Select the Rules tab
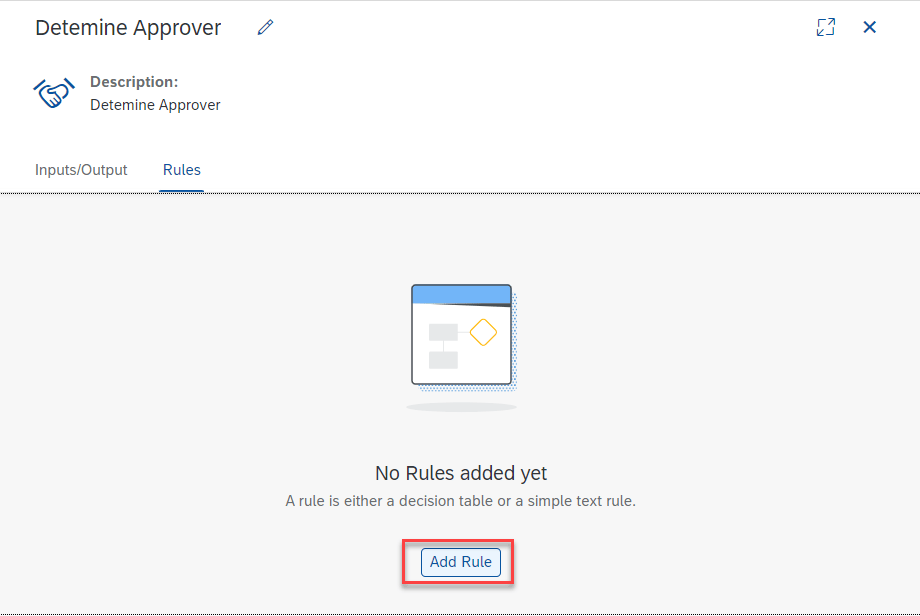The width and height of the screenshot is (920, 616). point(182,170)
